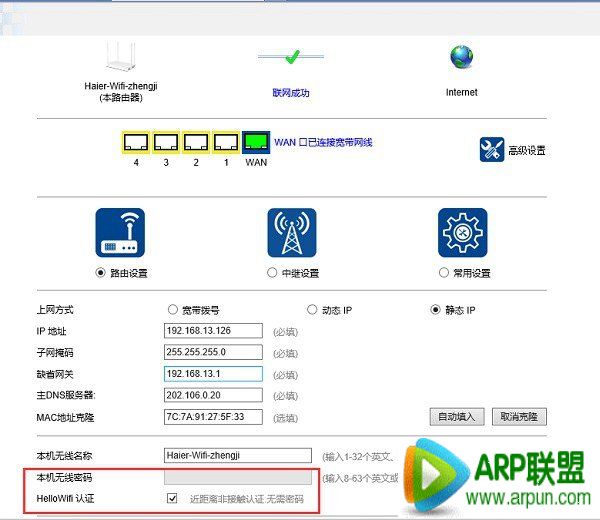Click the IP 地址 input field
Screen dimensions: 600x520
click(x=213, y=331)
